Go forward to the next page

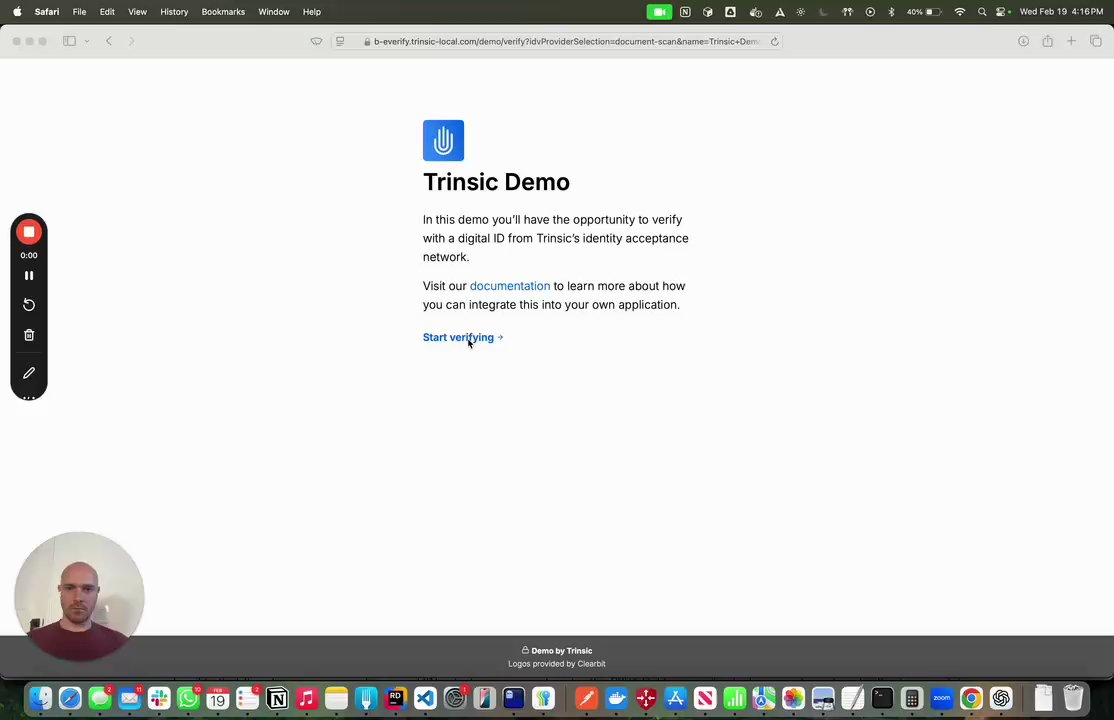point(131,41)
